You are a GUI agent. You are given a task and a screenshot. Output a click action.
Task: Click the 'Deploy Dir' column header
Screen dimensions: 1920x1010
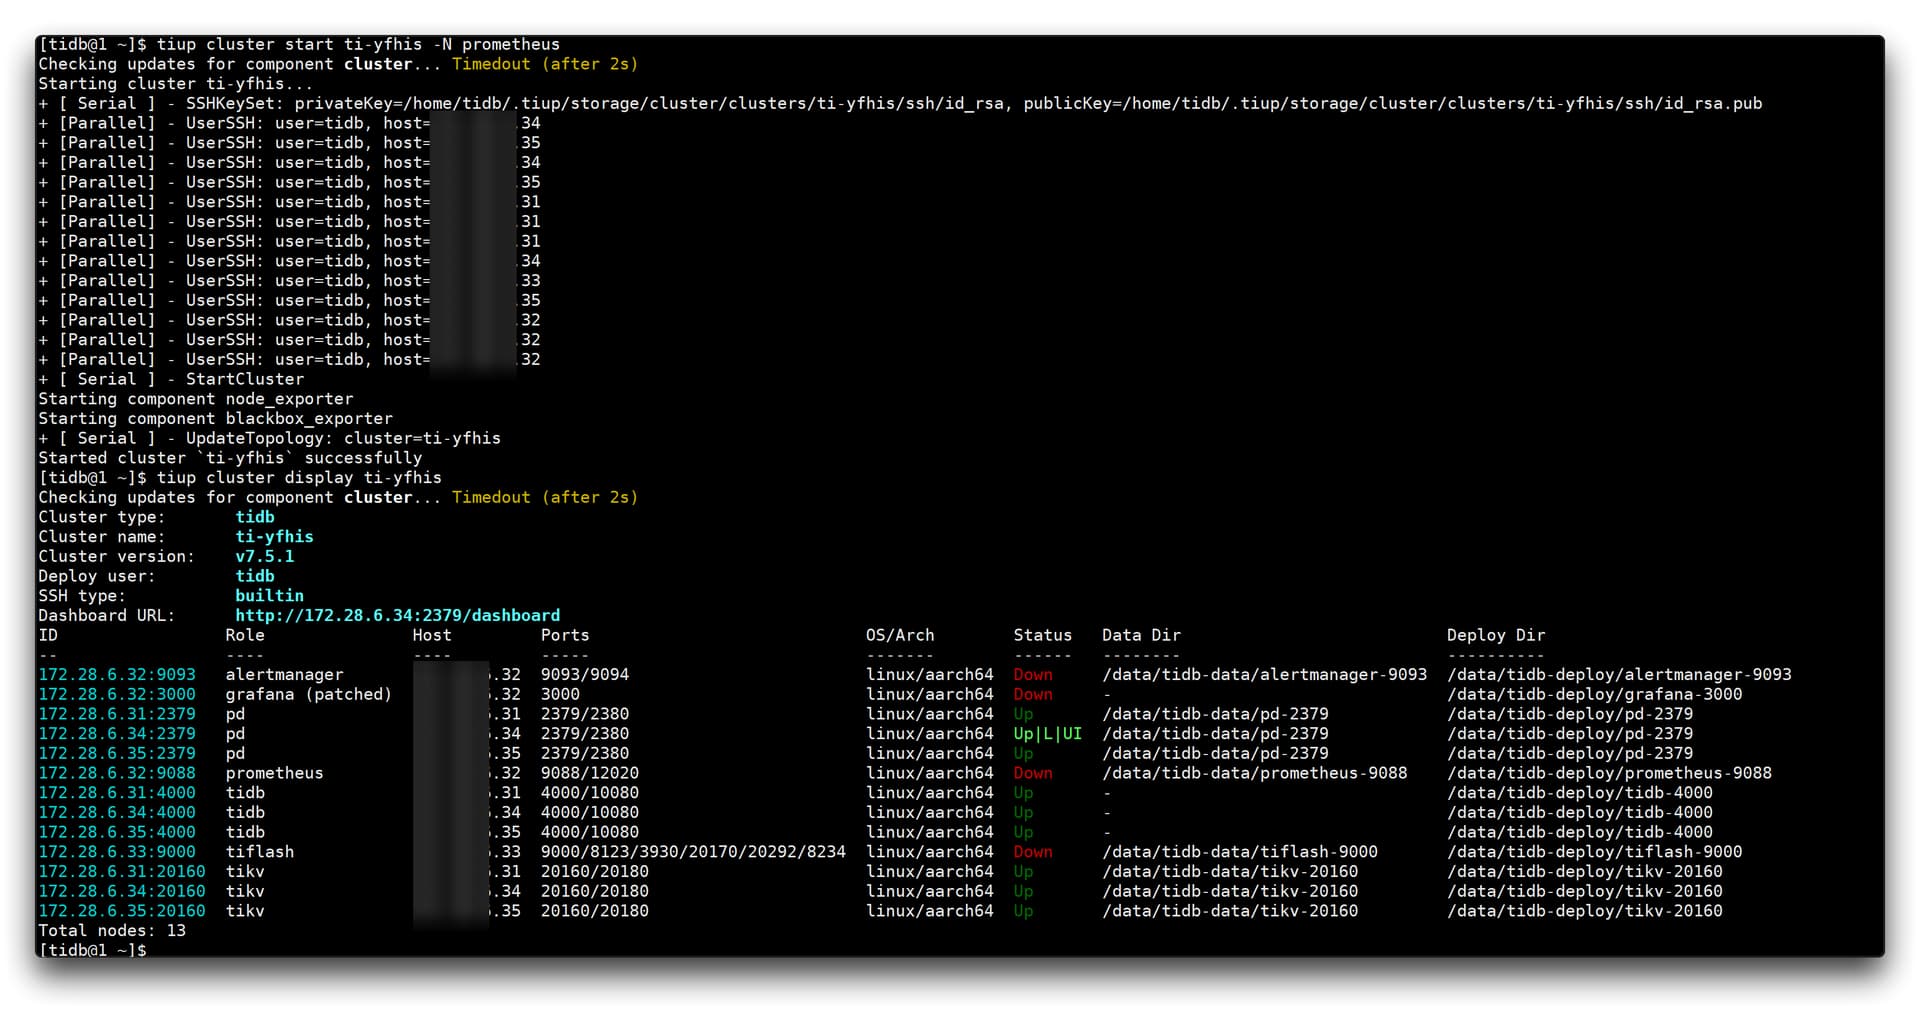(1496, 635)
